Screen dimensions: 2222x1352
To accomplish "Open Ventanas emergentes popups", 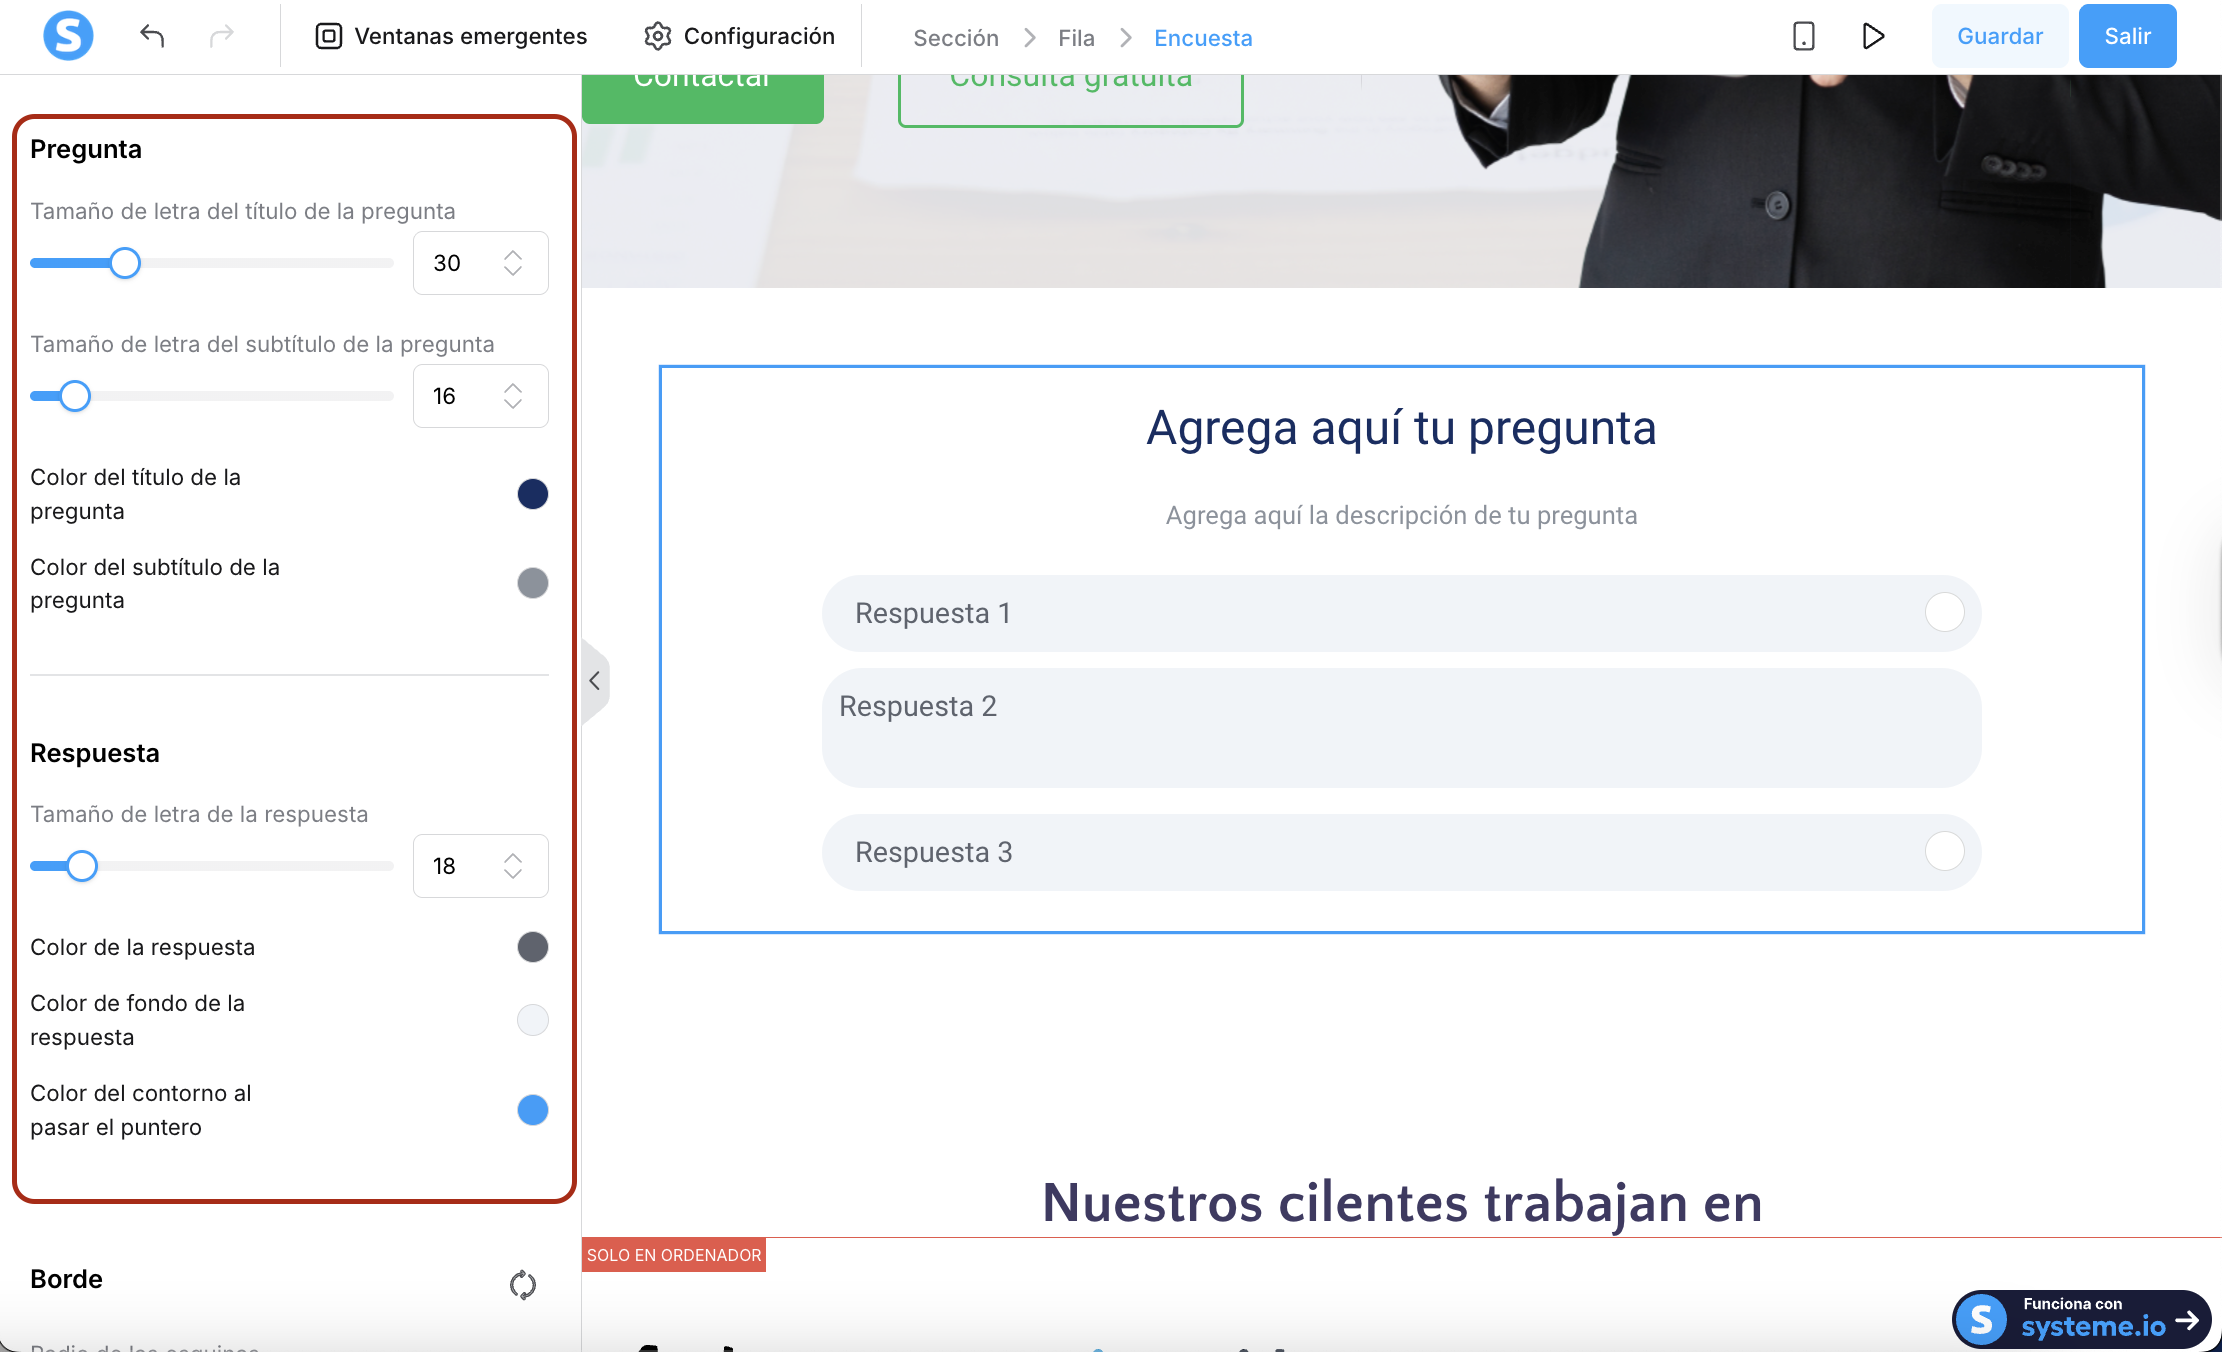I will (x=451, y=36).
